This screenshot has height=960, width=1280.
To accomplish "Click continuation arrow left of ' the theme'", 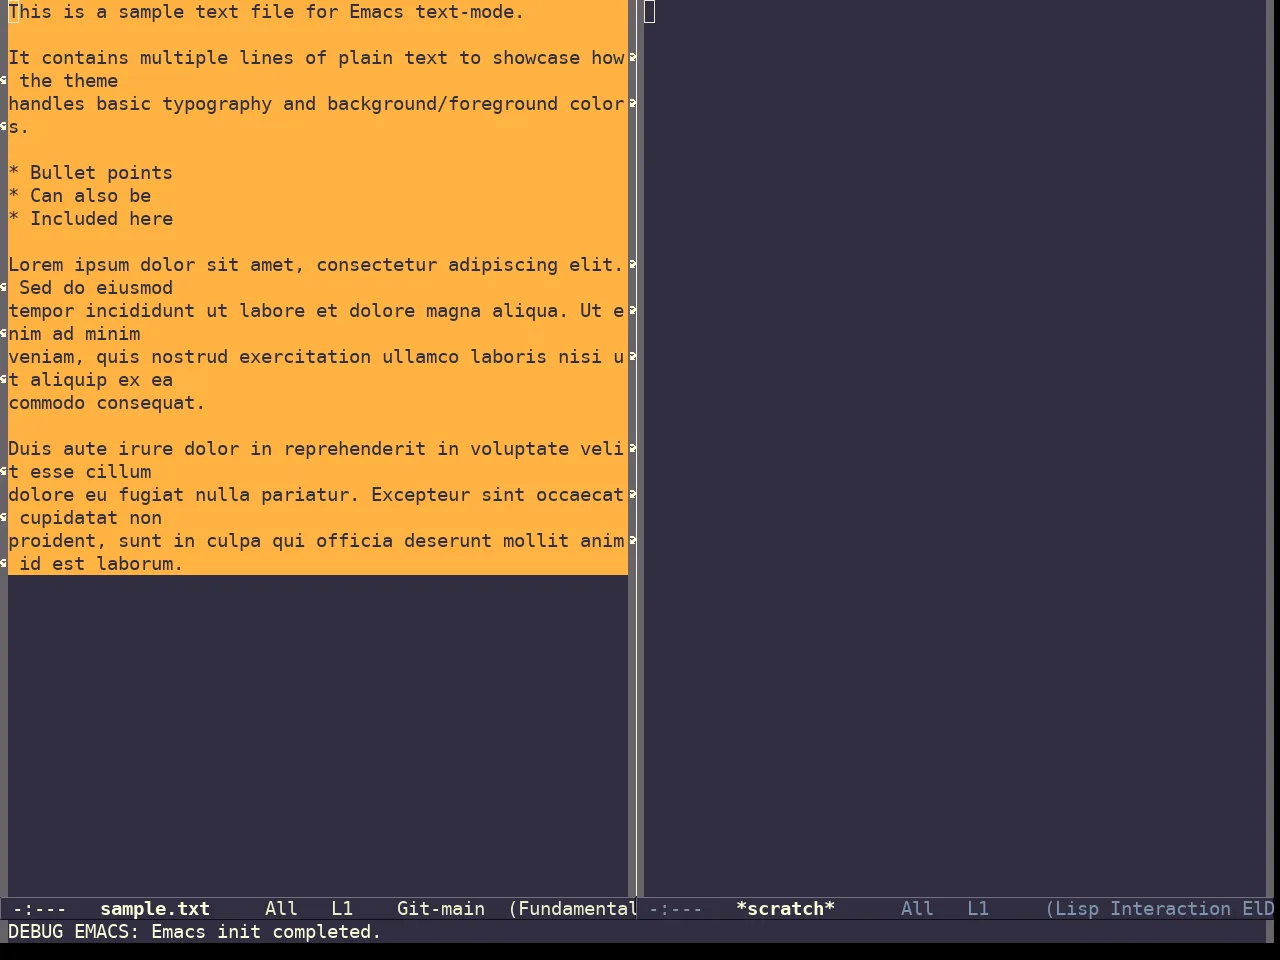I will [x=4, y=81].
